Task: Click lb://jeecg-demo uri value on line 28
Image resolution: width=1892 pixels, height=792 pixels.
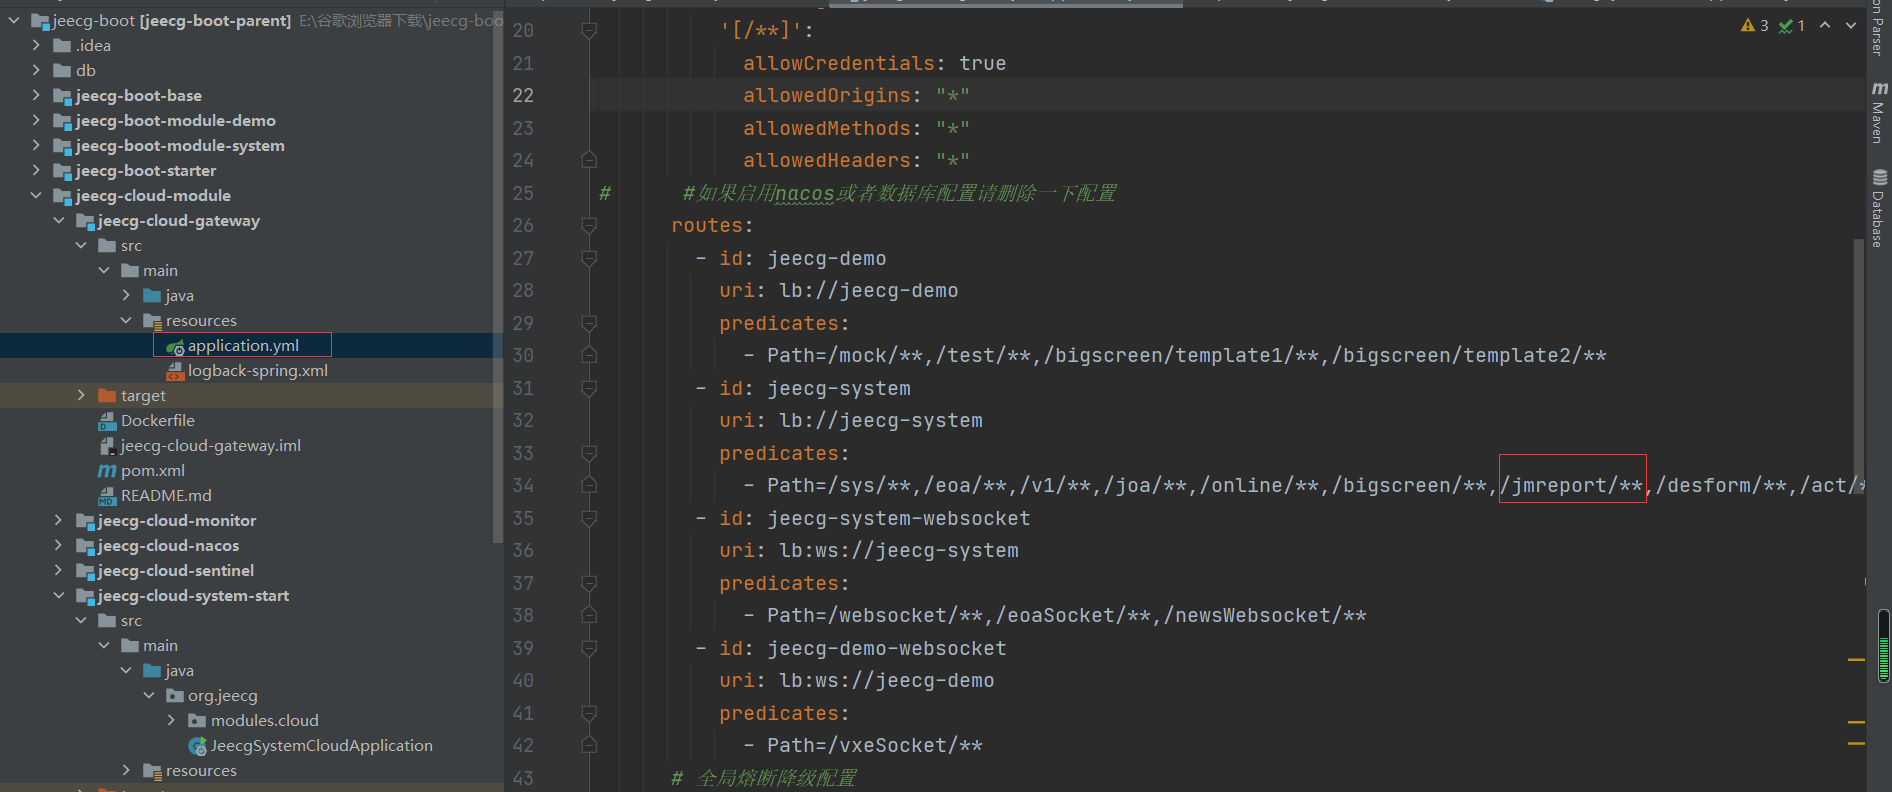Action: click(868, 290)
